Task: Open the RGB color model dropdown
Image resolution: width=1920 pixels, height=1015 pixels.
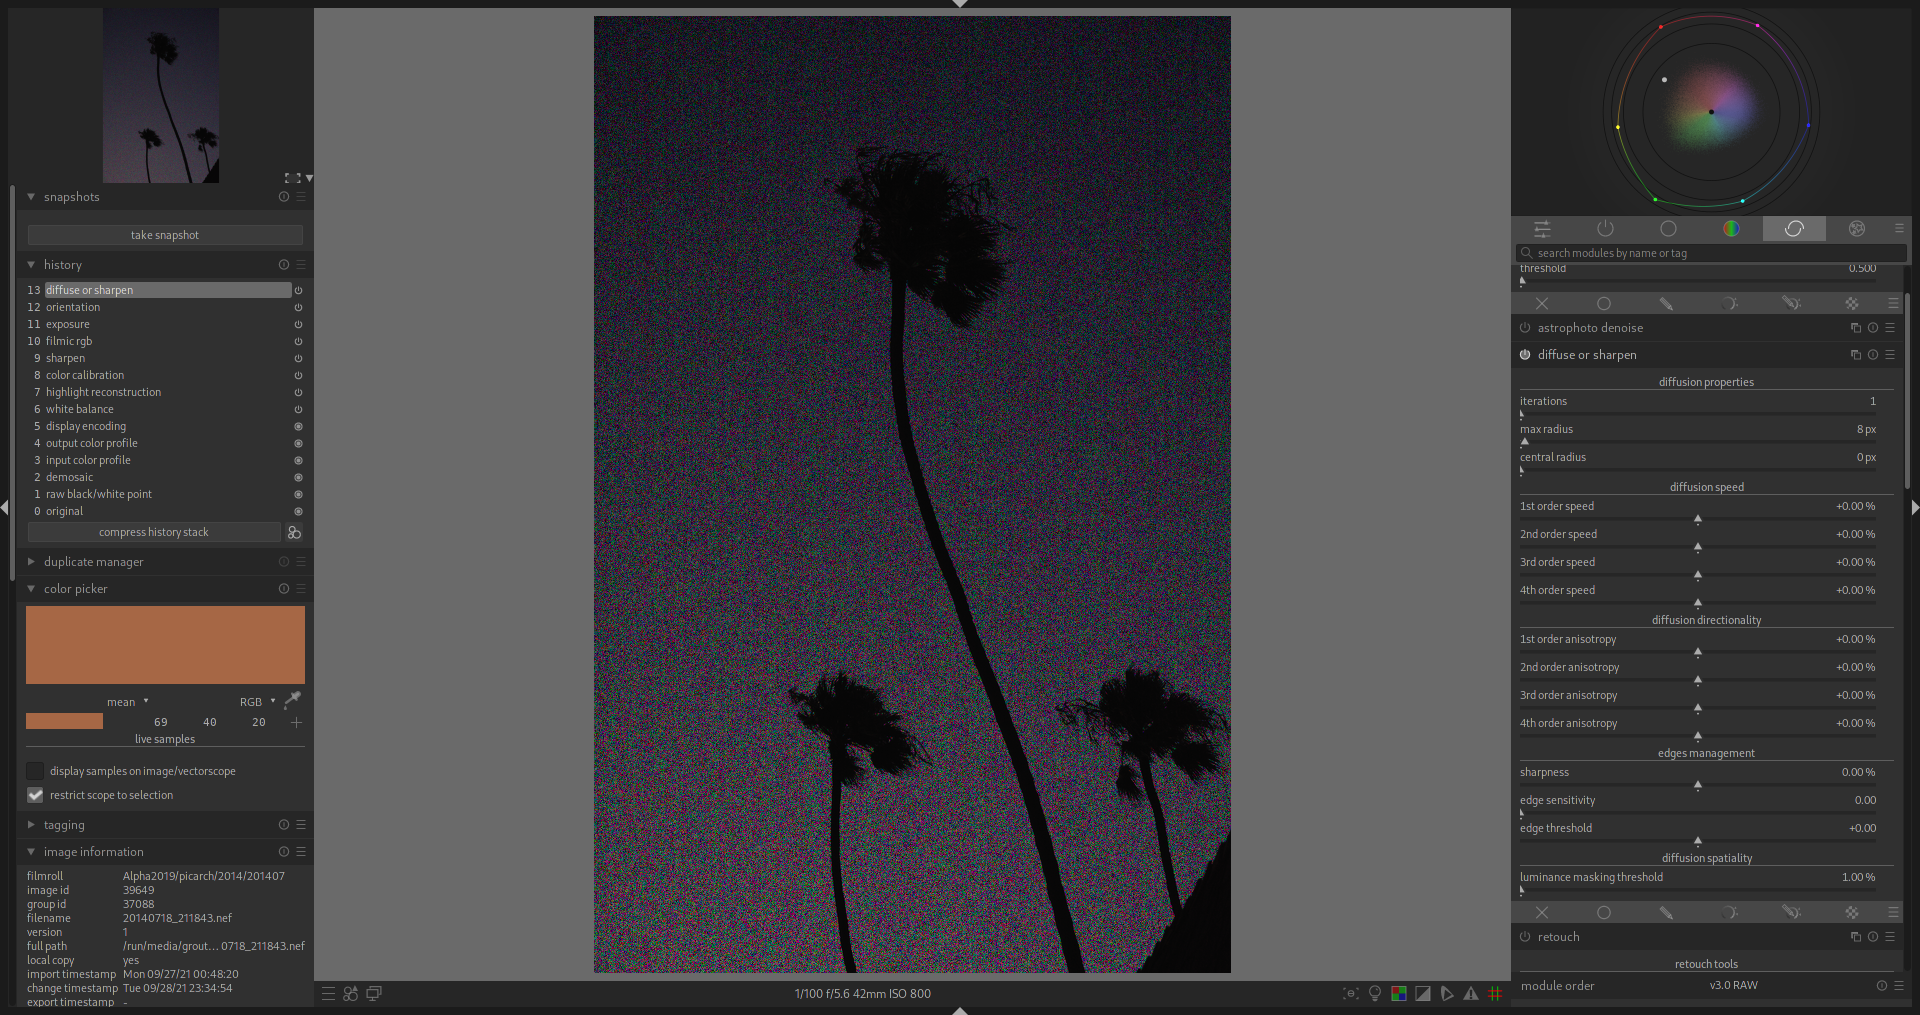Action: 257,702
